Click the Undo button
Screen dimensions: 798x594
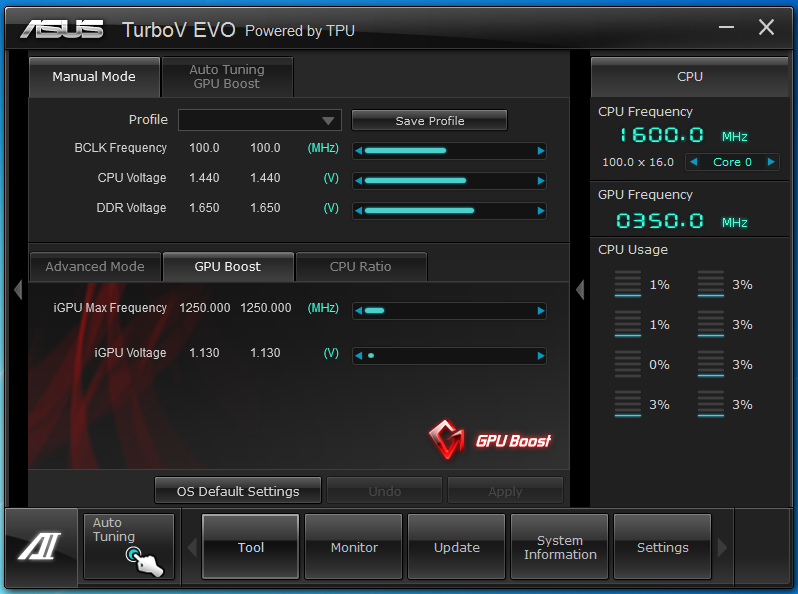tap(385, 491)
